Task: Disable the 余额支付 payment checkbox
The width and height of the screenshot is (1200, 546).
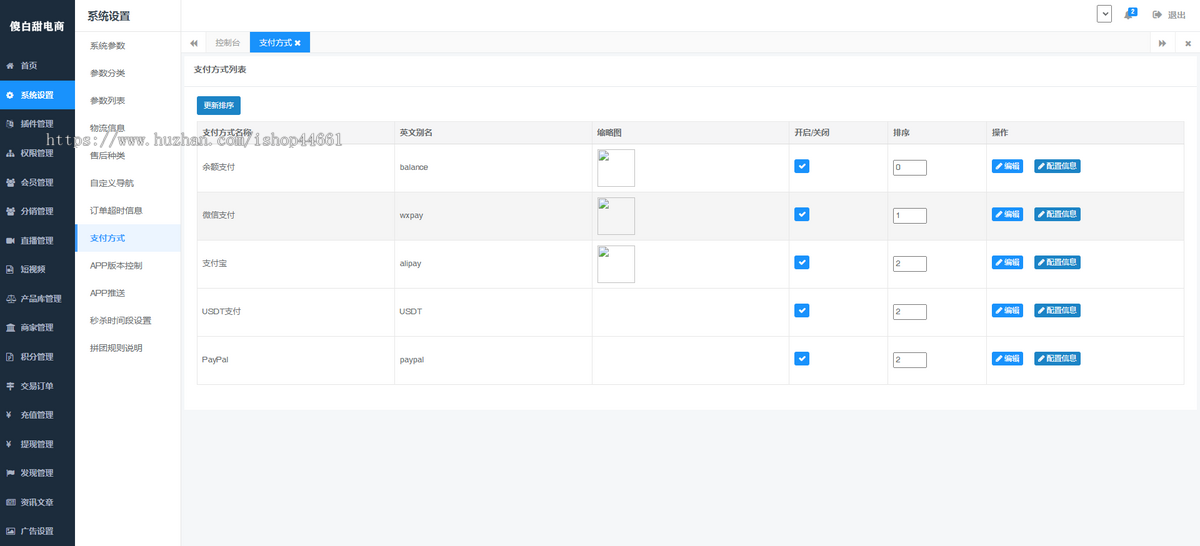Action: click(802, 167)
